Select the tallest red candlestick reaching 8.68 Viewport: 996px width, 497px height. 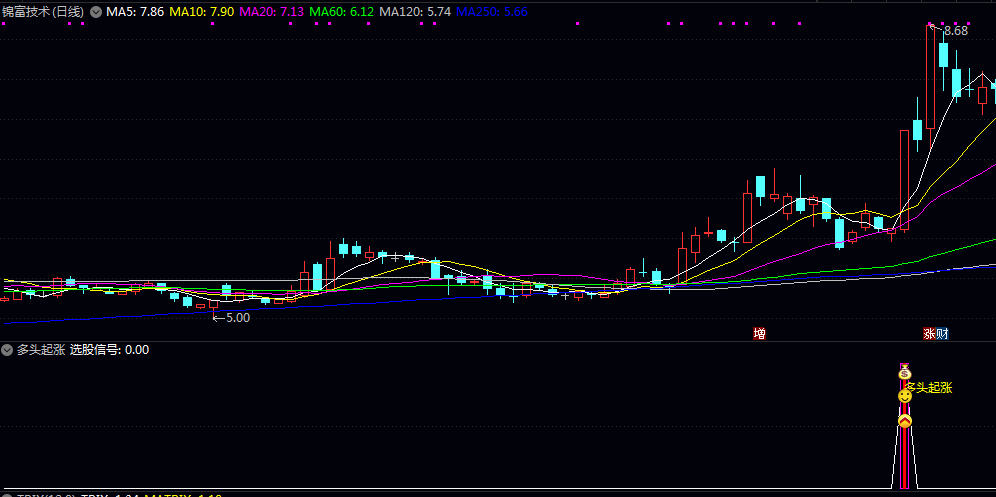(x=930, y=76)
